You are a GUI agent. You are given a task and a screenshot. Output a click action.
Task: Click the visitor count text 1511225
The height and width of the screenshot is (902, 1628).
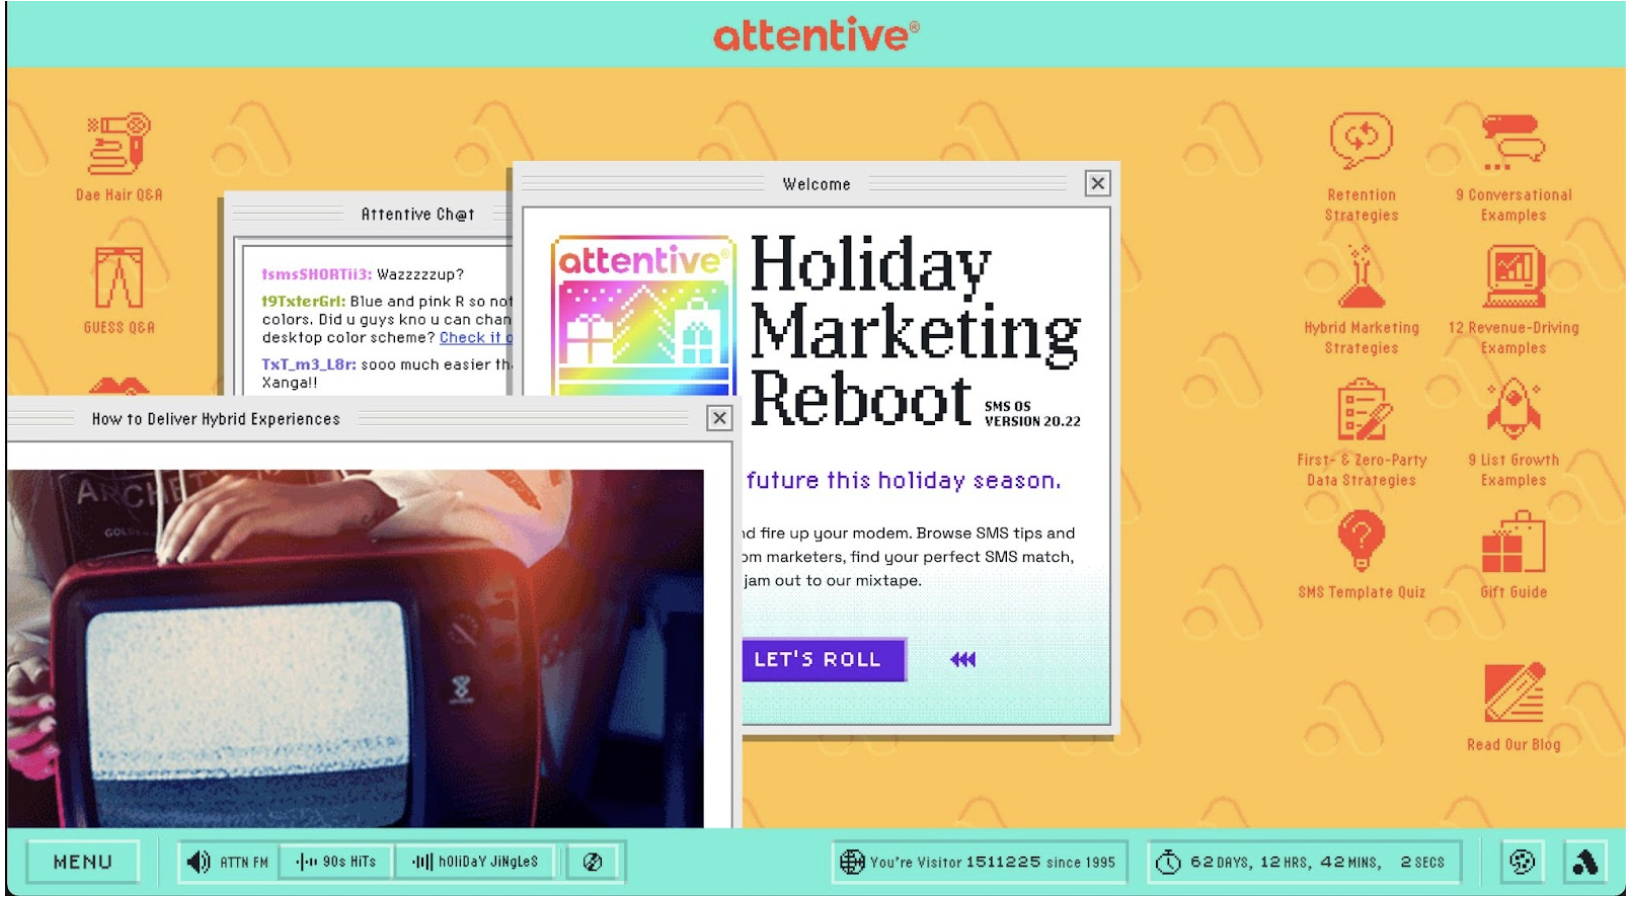coord(1003,862)
